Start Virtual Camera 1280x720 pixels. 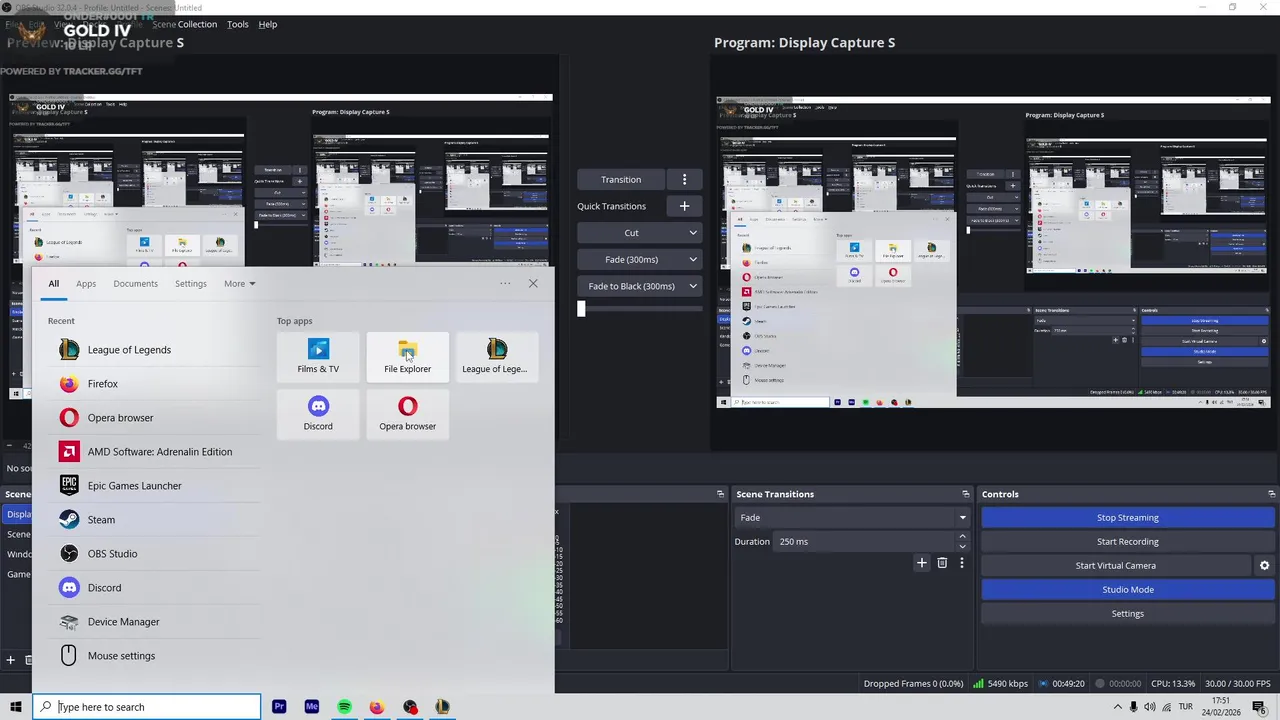coord(1115,566)
